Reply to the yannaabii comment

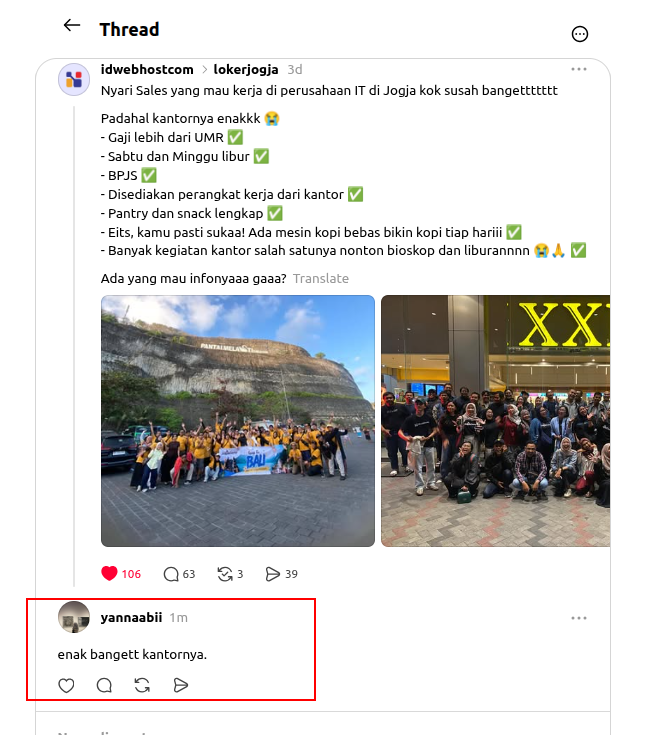click(104, 685)
